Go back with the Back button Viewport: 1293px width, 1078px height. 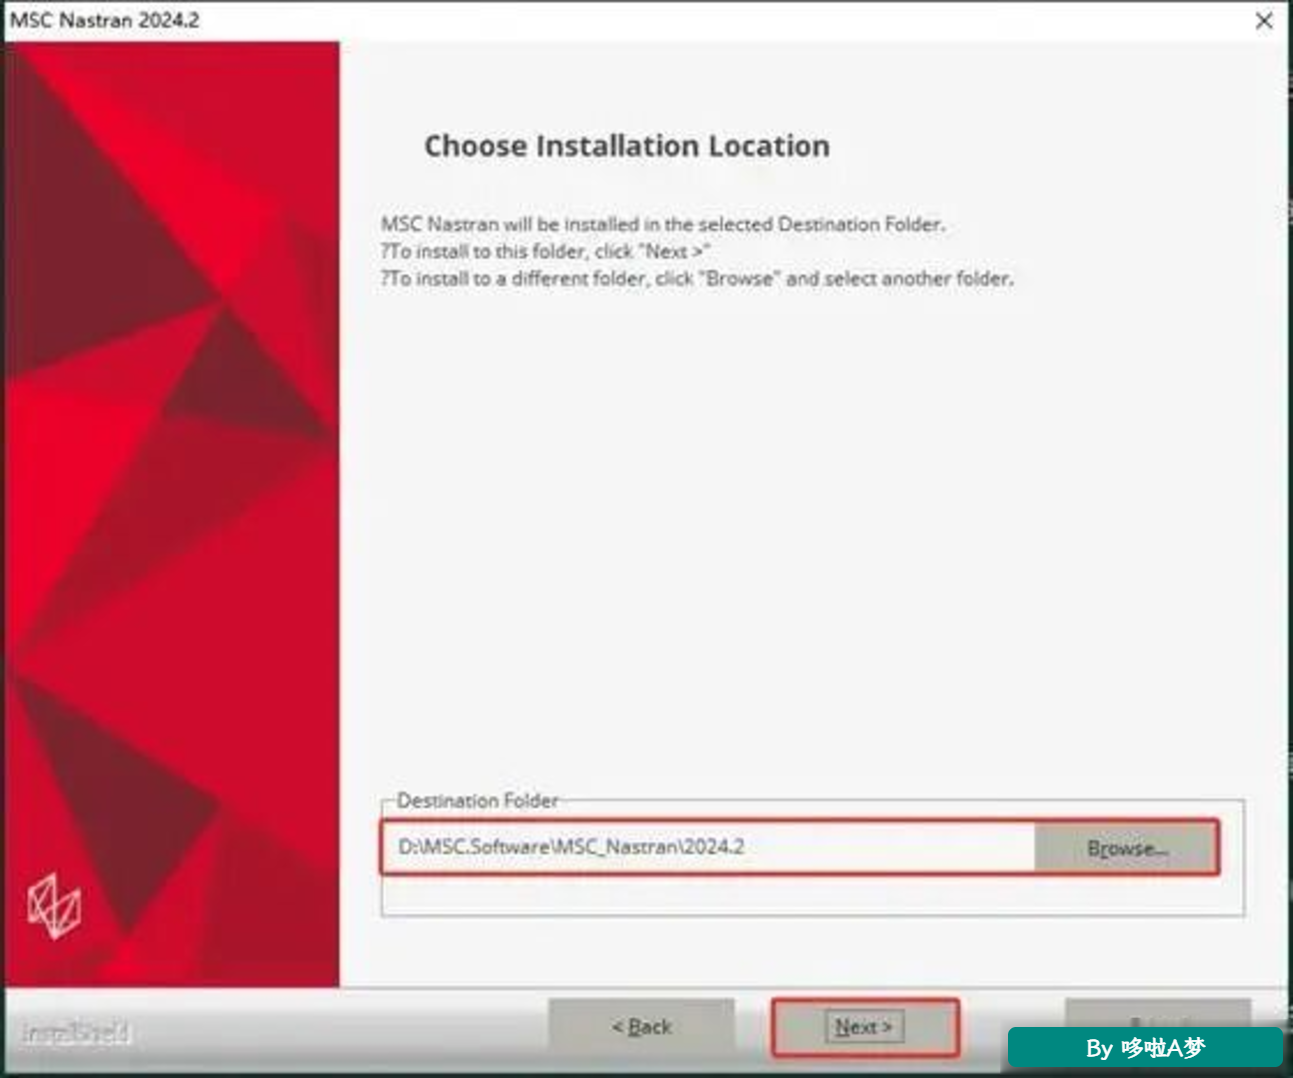[x=641, y=1027]
